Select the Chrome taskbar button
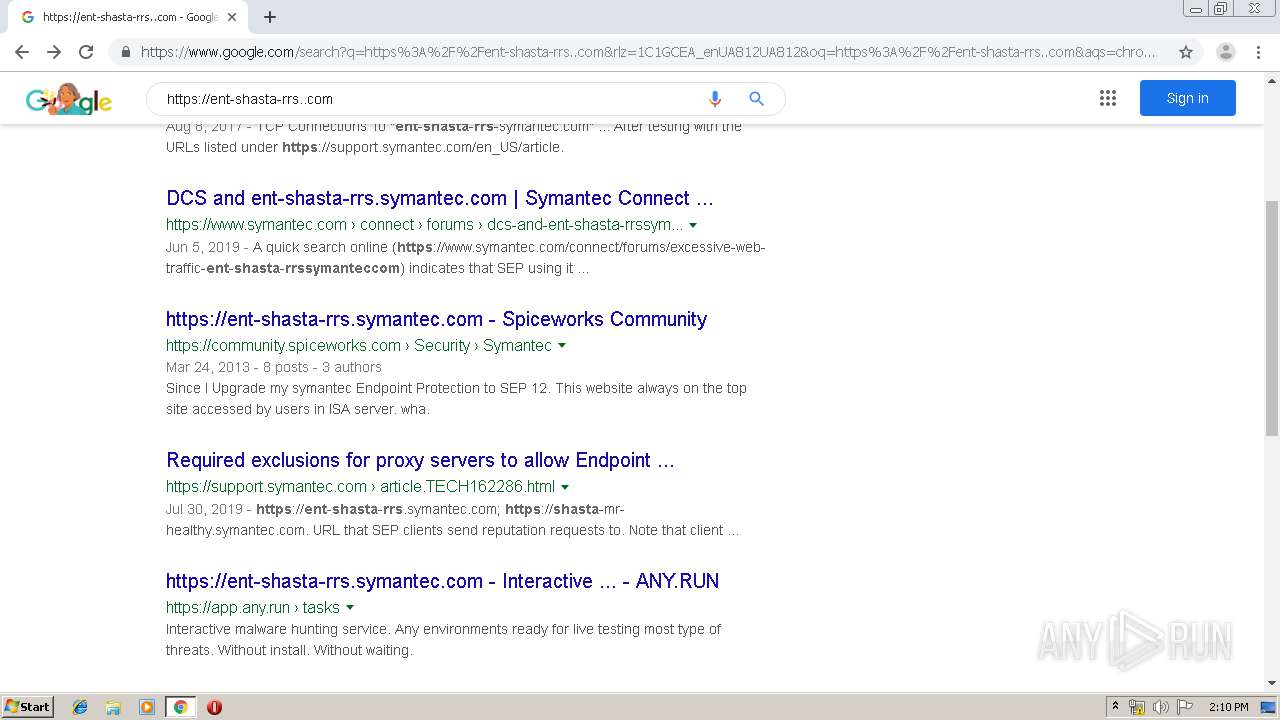 point(180,707)
